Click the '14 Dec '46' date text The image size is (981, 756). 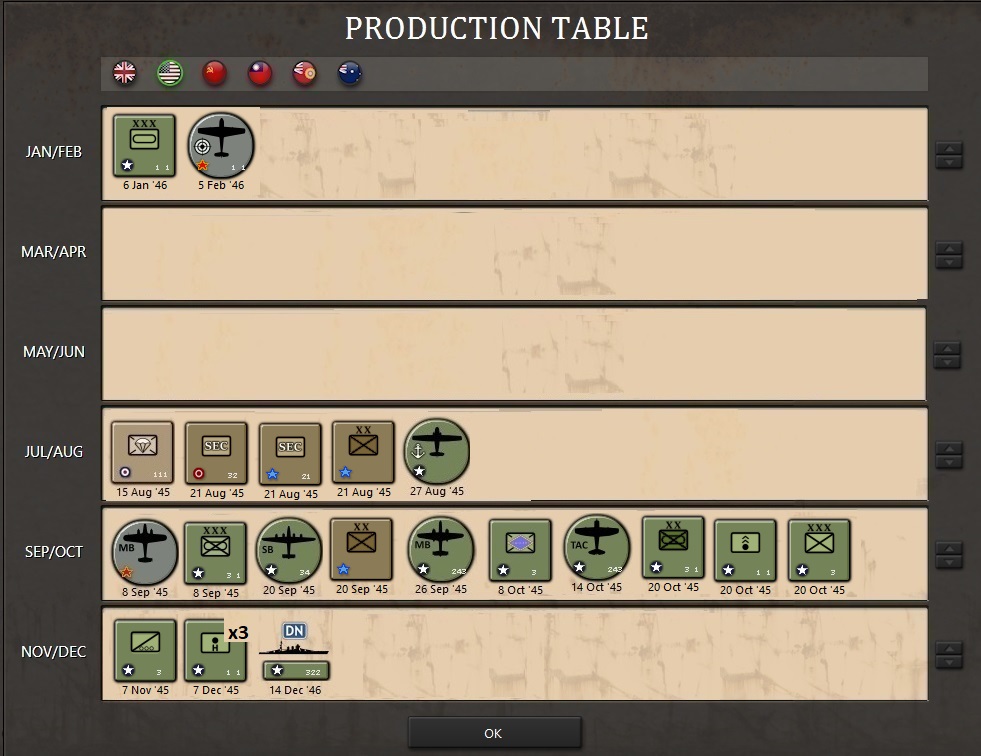(x=295, y=690)
